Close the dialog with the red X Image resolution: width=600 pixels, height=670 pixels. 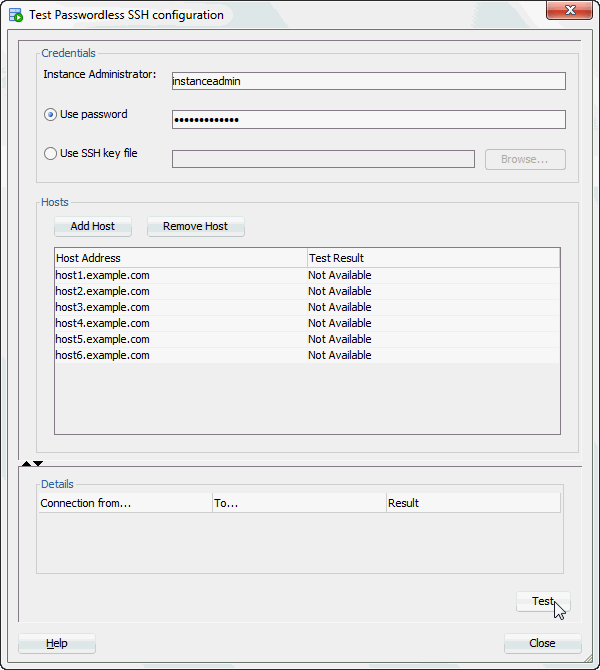coord(569,10)
